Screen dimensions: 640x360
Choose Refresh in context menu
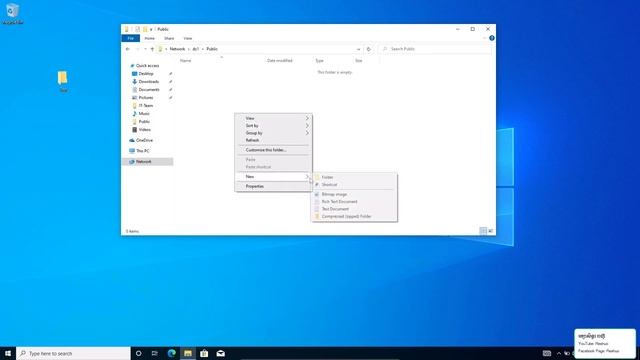coord(273,140)
